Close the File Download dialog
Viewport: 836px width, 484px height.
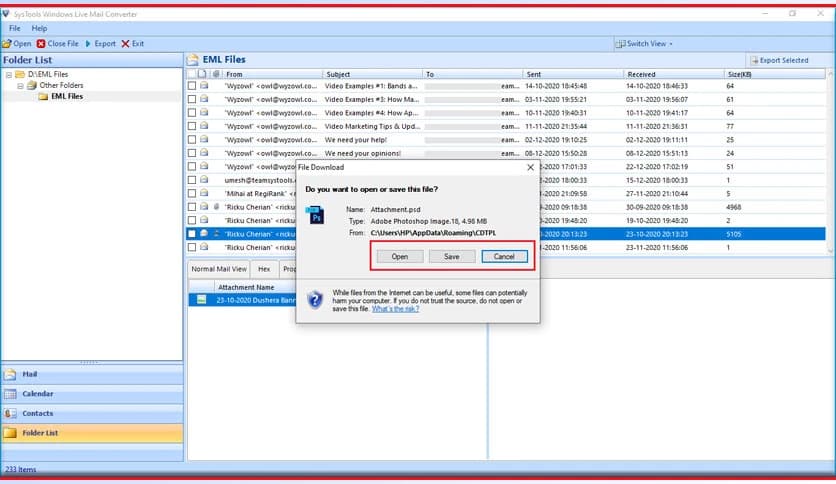530,167
